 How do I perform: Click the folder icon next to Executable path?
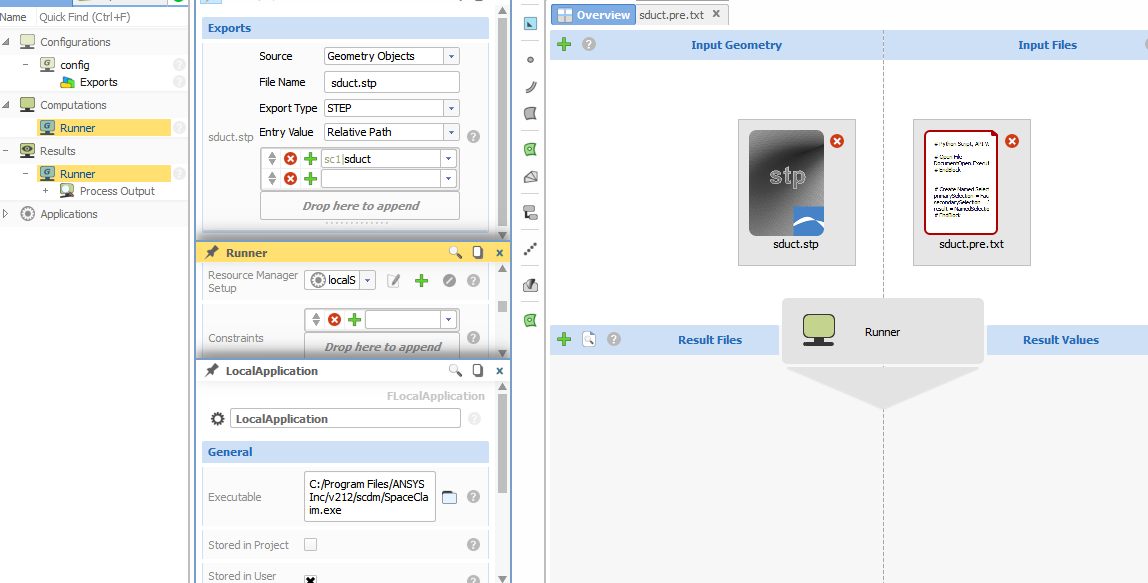[x=450, y=497]
